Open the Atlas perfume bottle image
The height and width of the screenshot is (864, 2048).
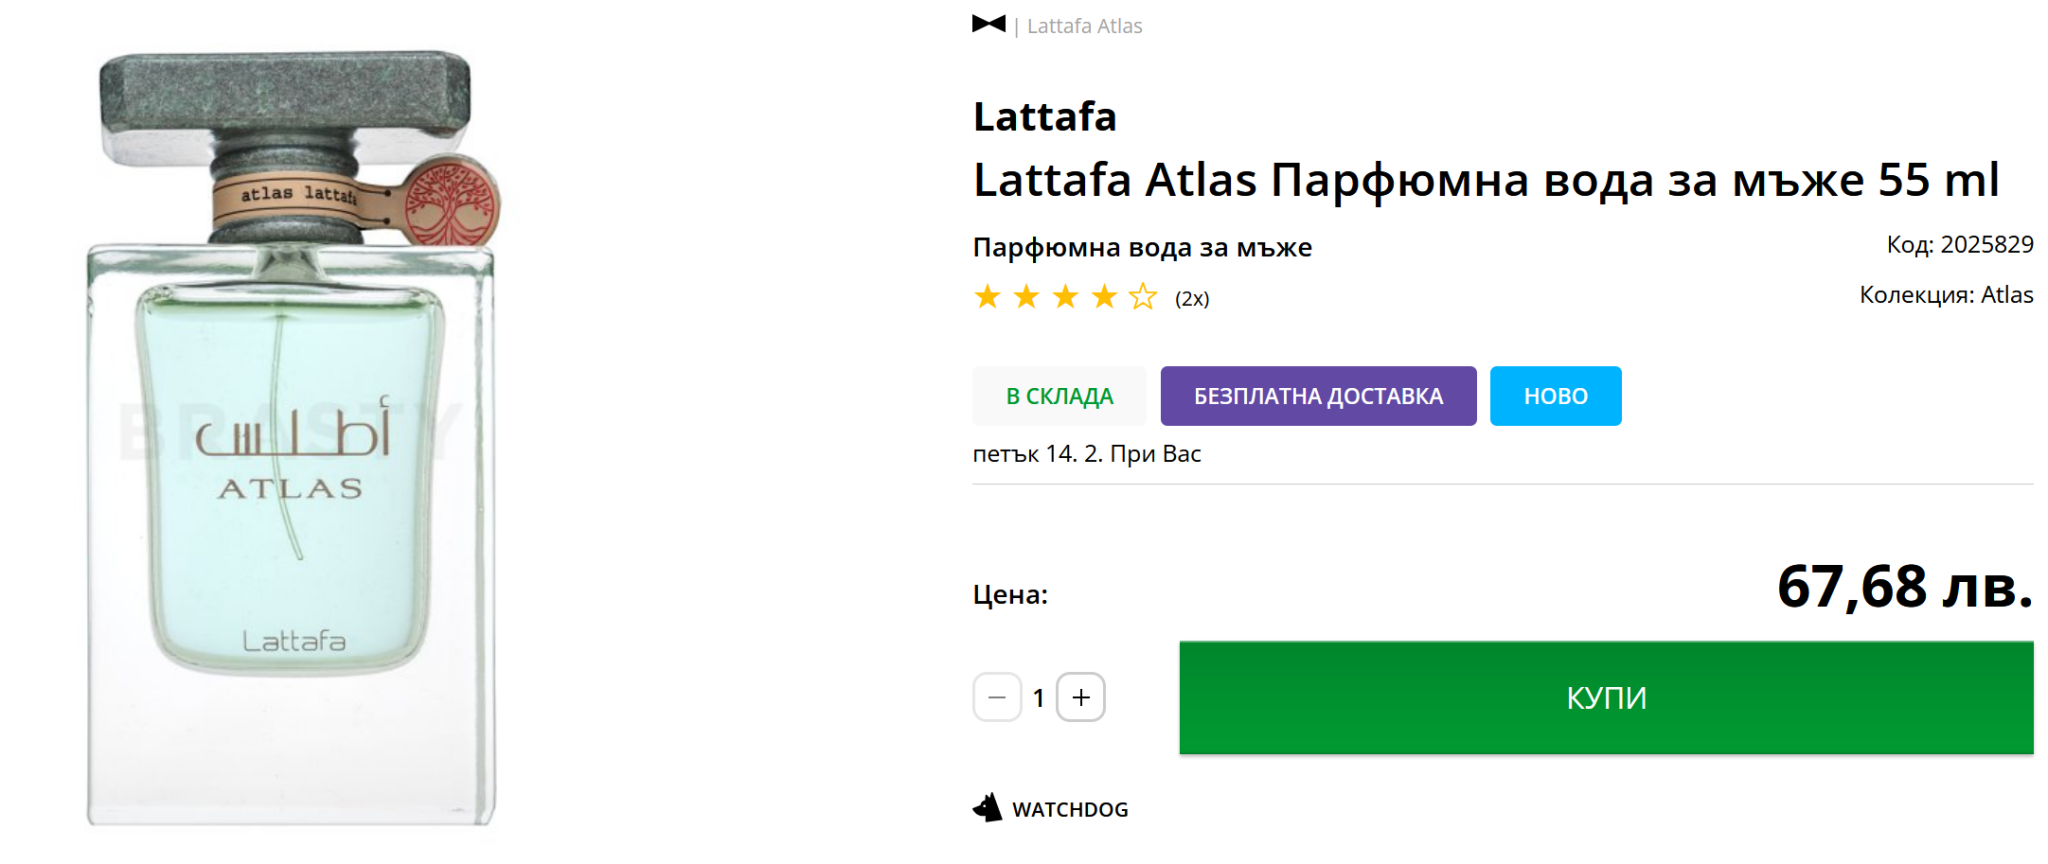[x=291, y=440]
